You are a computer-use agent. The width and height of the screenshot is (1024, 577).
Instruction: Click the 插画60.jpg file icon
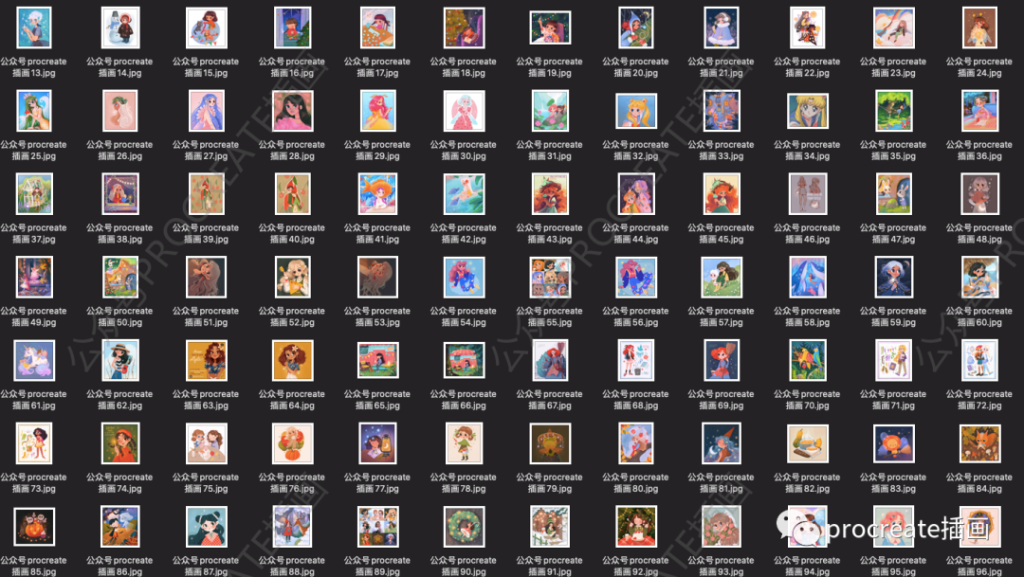click(979, 277)
